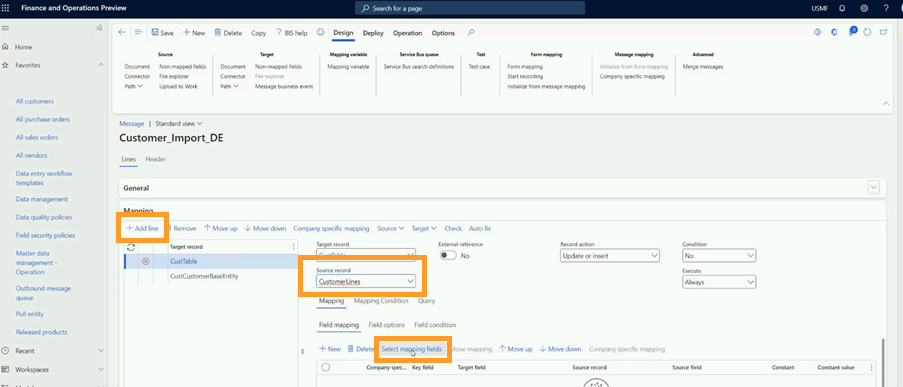
Task: Open the Target menu in mapping toolbar
Action: [424, 229]
